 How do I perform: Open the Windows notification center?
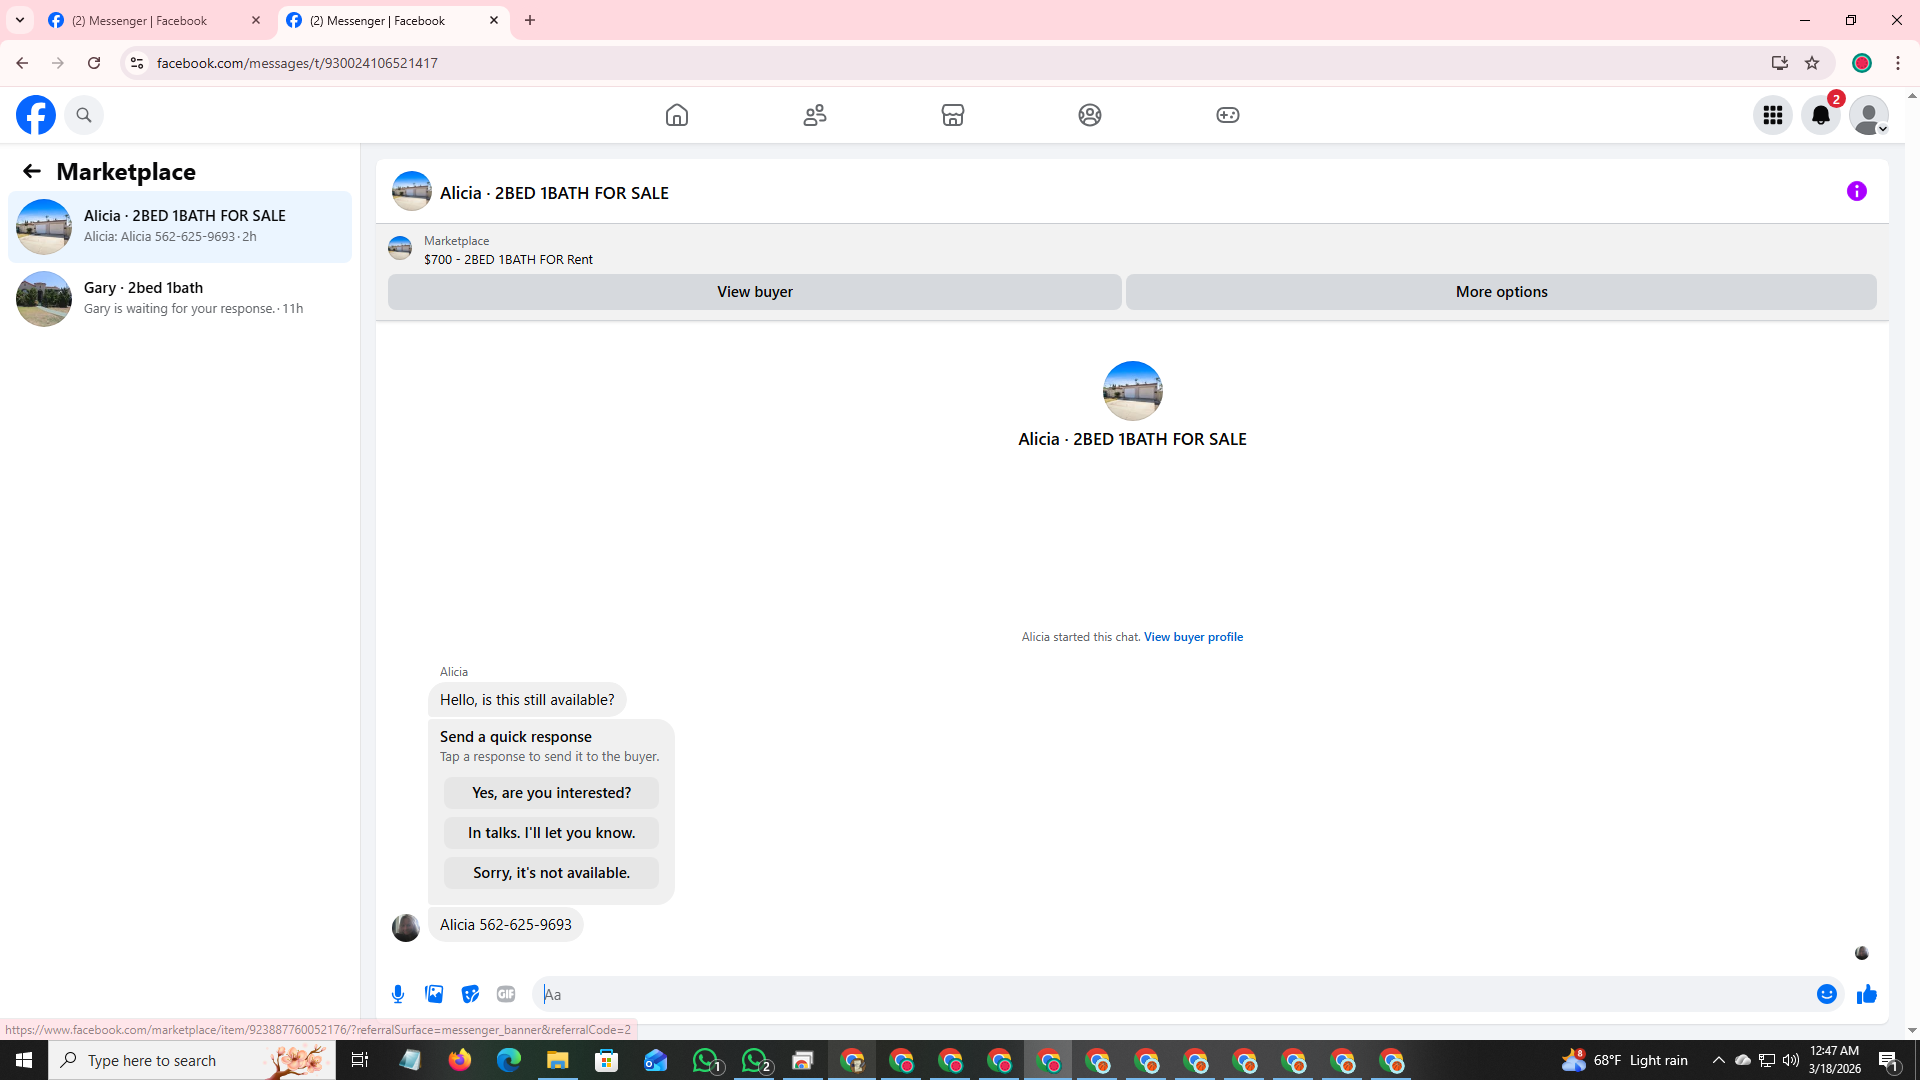click(x=1889, y=1060)
